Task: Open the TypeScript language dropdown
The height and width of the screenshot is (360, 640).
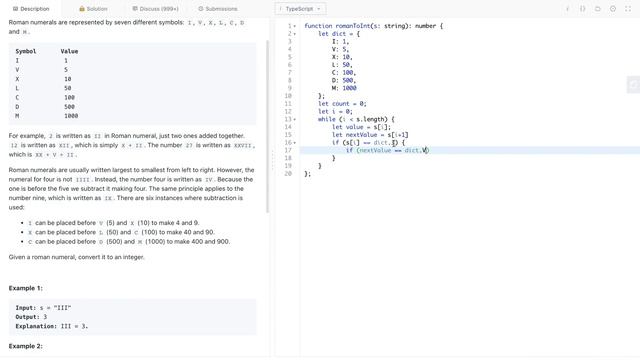Action: 300,9
